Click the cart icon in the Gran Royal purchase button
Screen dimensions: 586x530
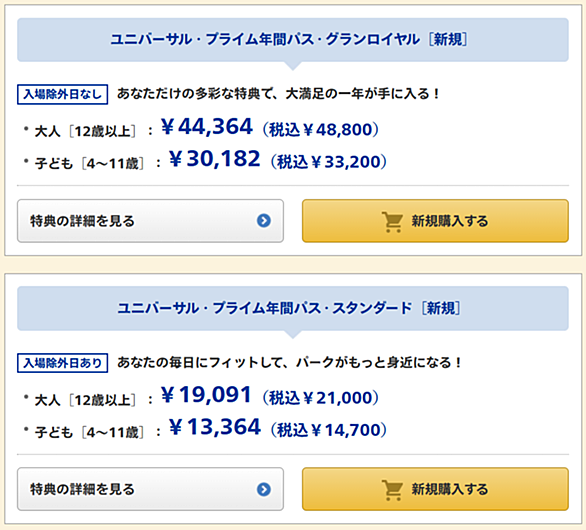392,222
